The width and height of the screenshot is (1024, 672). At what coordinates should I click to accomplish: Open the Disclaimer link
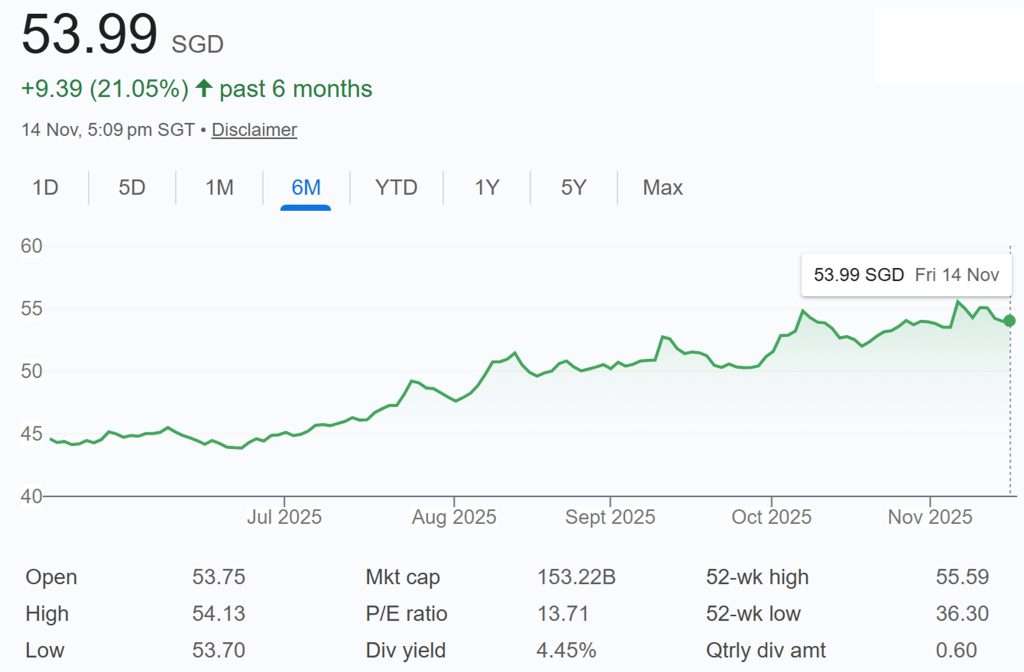click(253, 130)
